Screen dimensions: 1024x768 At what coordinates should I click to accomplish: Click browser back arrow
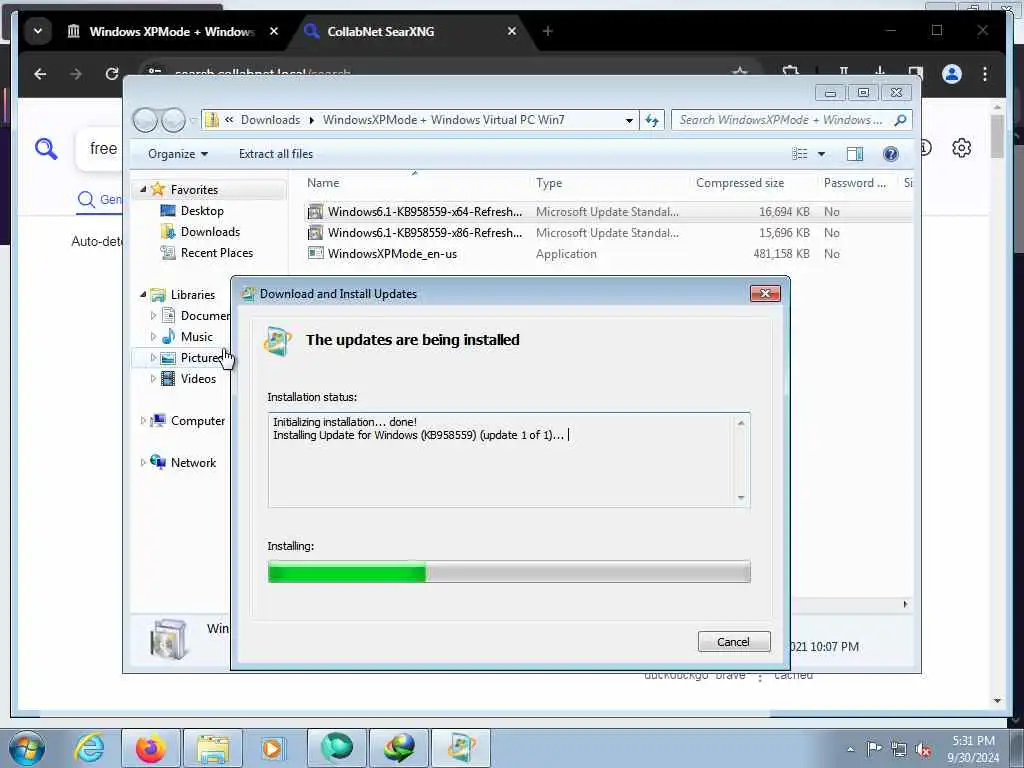[40, 74]
